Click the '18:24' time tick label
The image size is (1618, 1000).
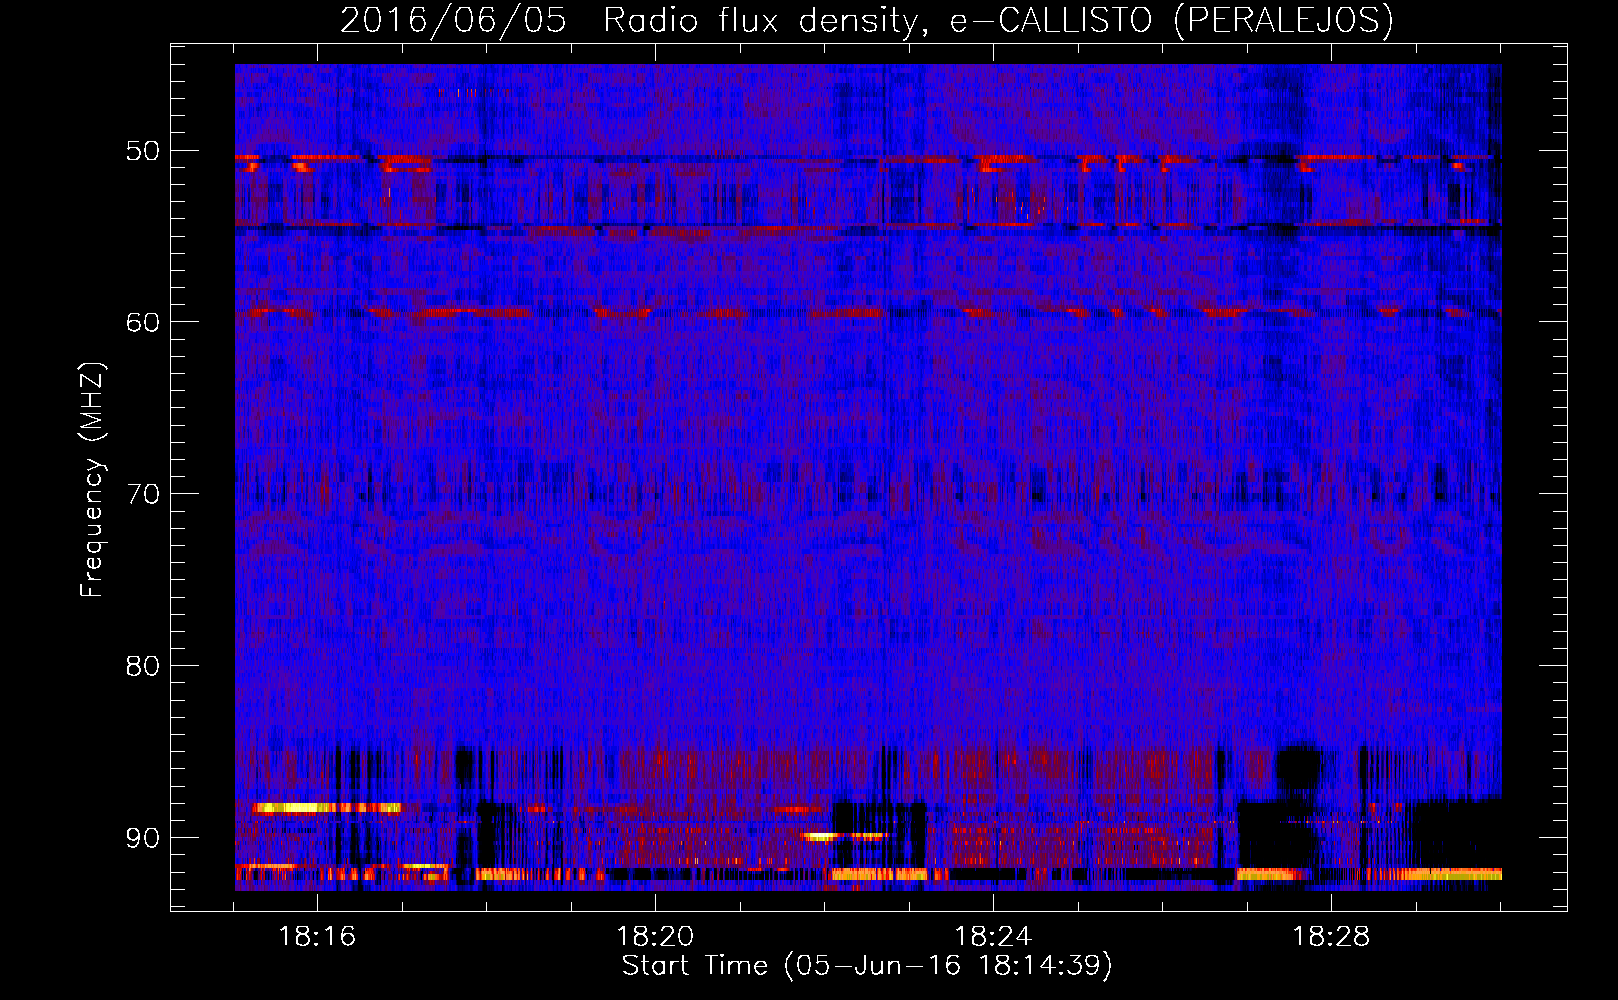click(993, 937)
